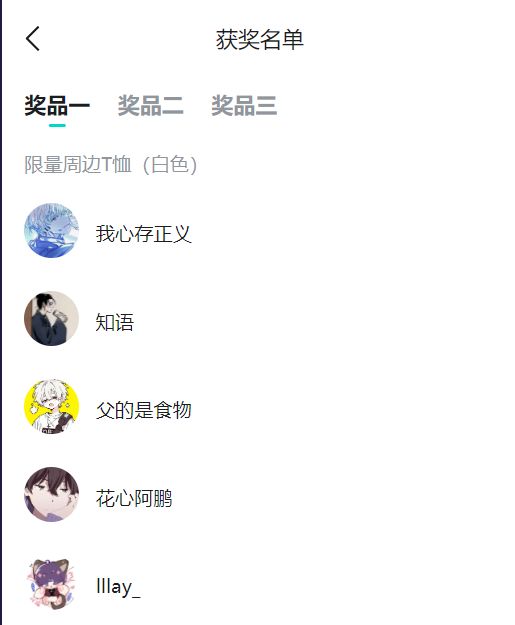Select the winner list row for Illay_
The width and height of the screenshot is (515, 625).
click(259, 583)
